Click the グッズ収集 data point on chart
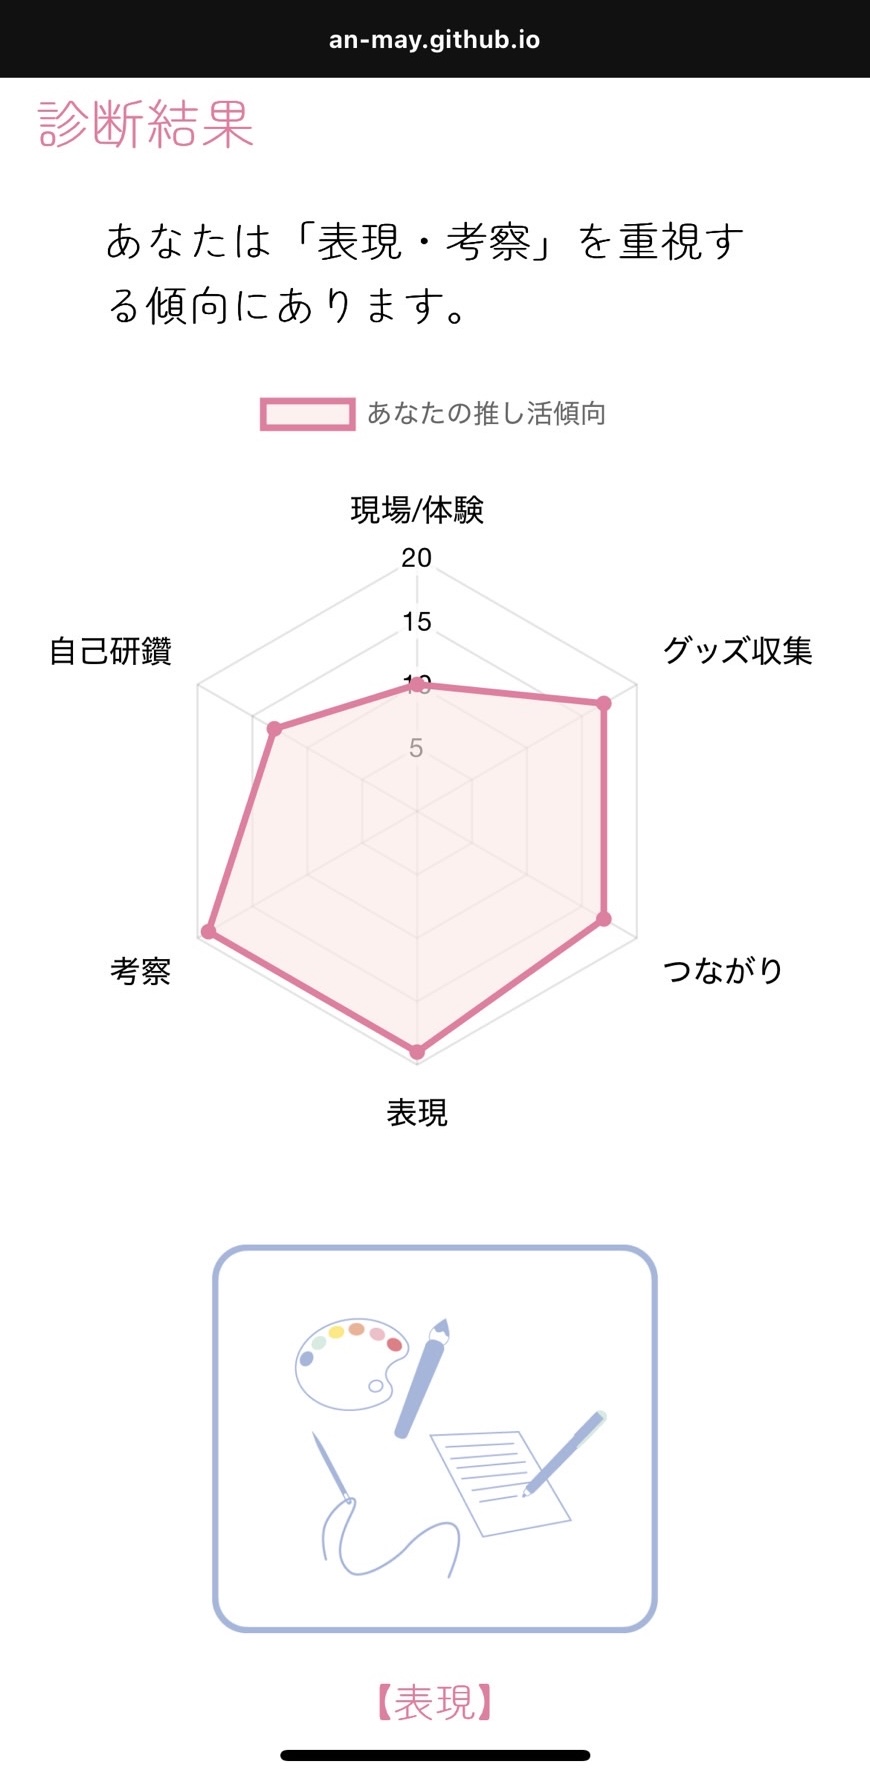 (x=604, y=704)
